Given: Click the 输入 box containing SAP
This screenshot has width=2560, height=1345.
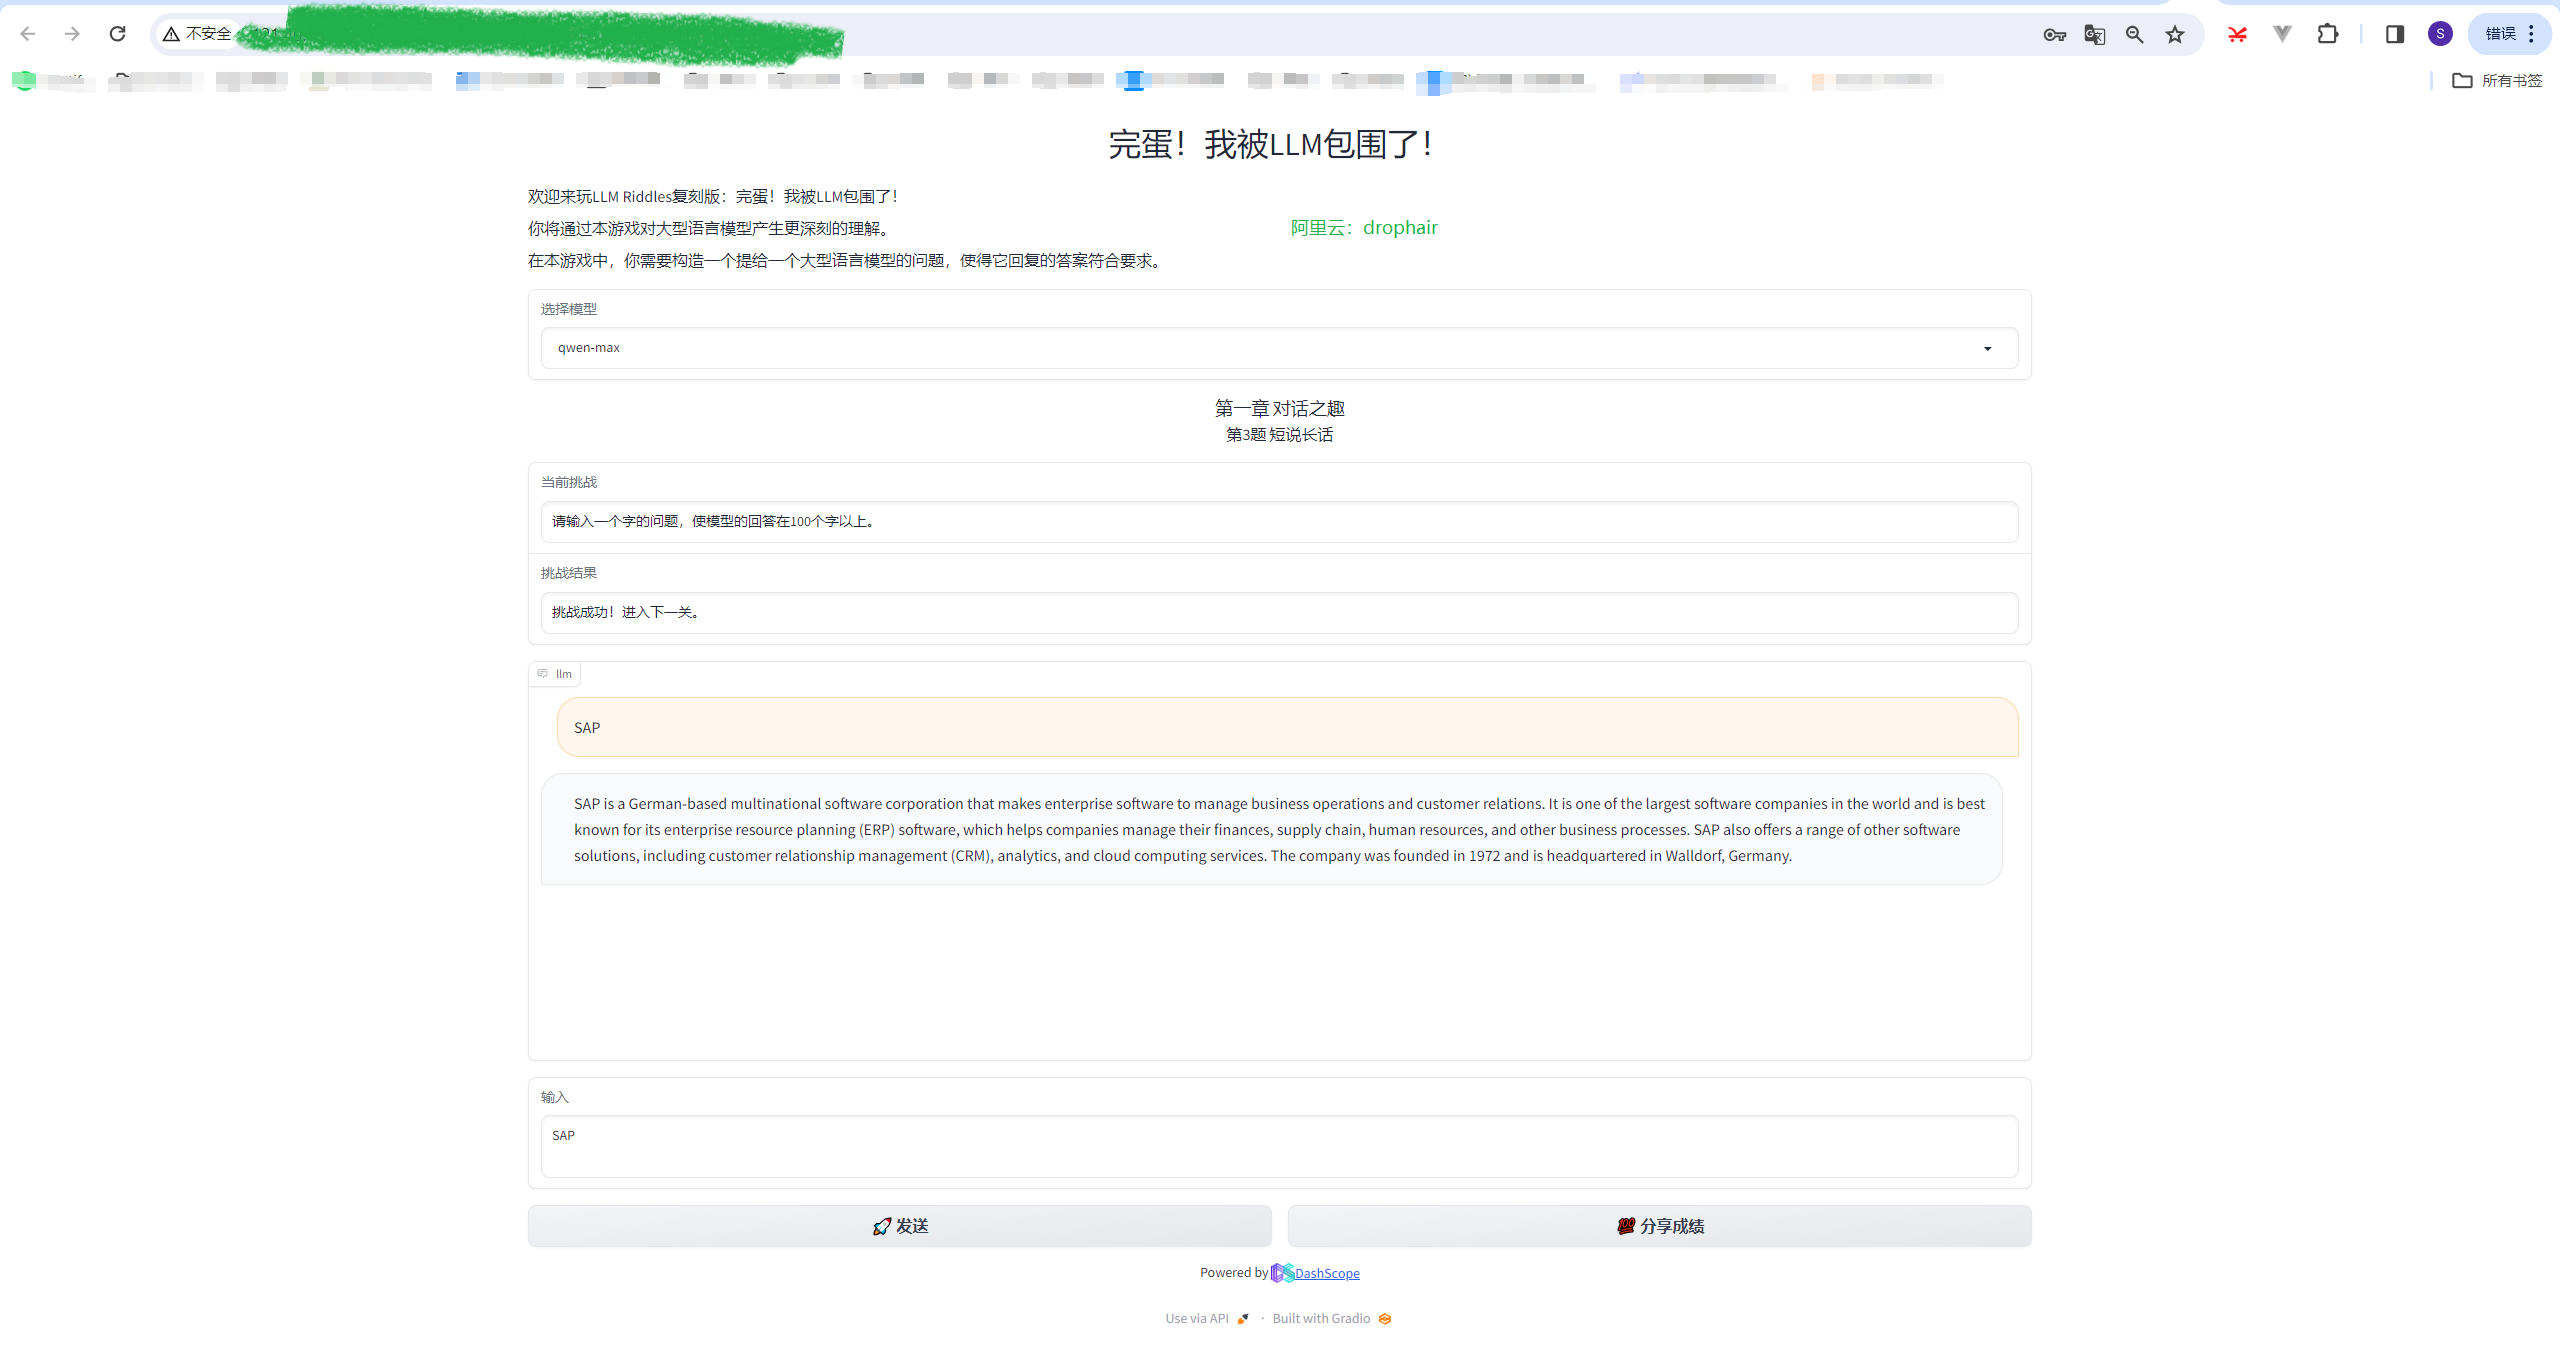Looking at the screenshot, I should [1279, 1147].
